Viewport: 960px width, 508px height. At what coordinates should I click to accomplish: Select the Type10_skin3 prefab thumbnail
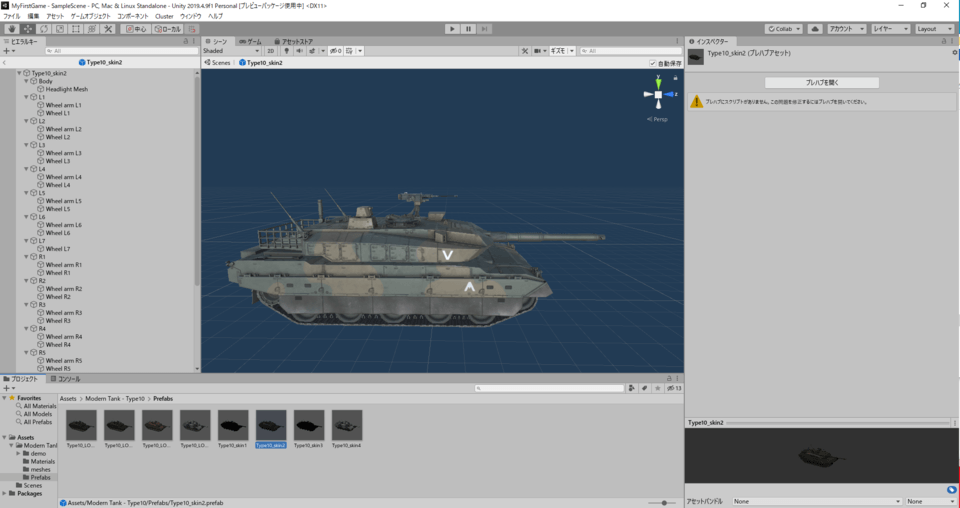pos(309,428)
